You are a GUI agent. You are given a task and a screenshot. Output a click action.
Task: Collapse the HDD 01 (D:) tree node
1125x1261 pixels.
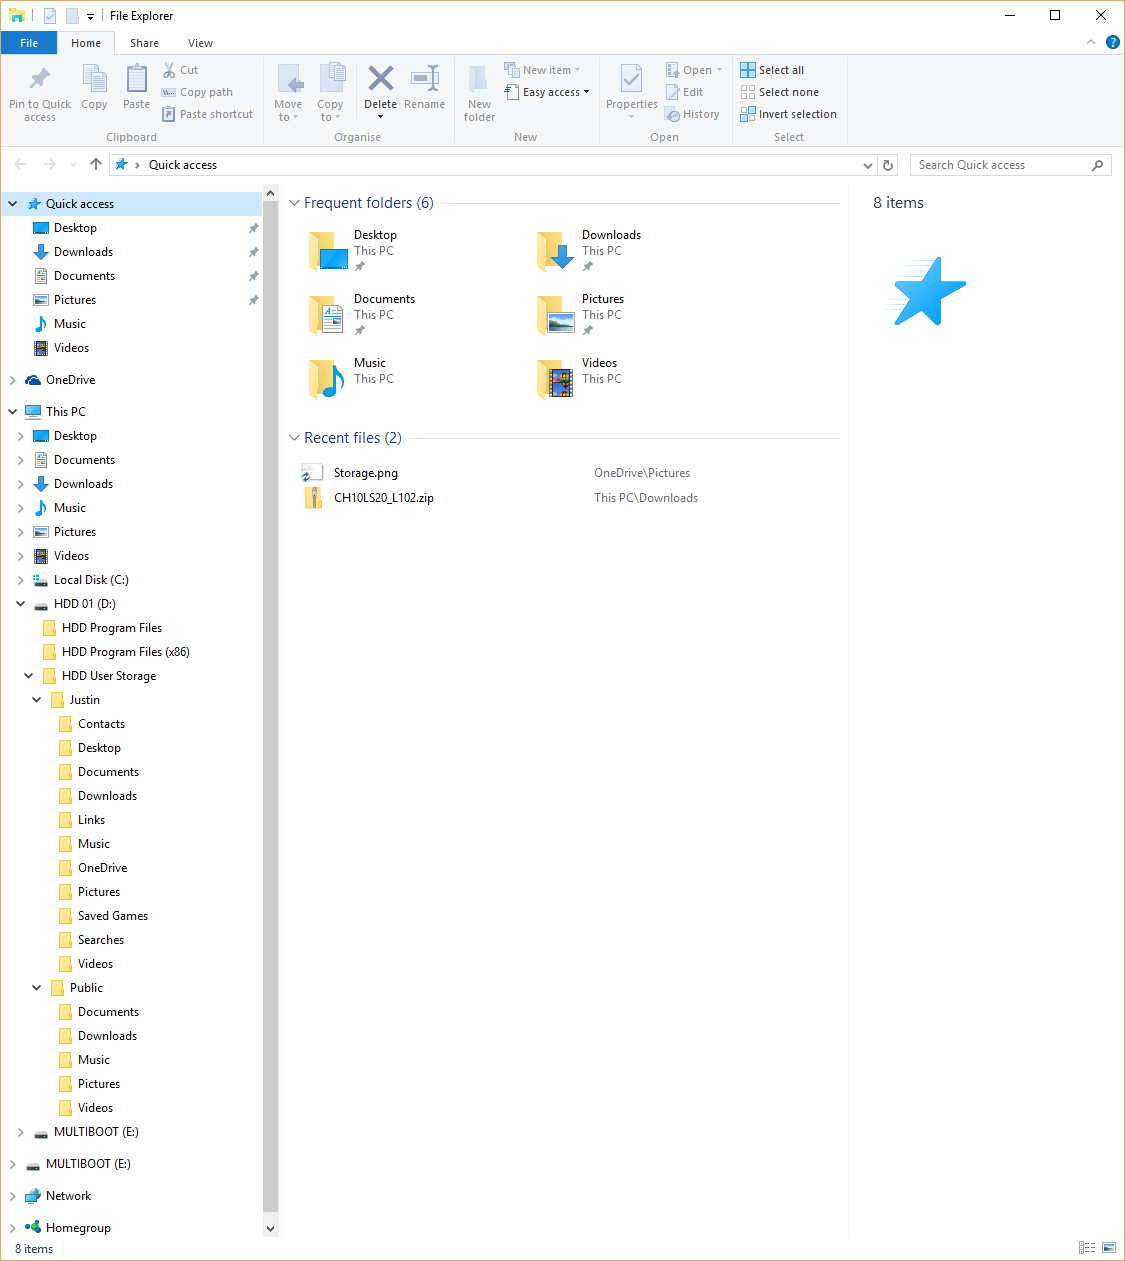(21, 604)
